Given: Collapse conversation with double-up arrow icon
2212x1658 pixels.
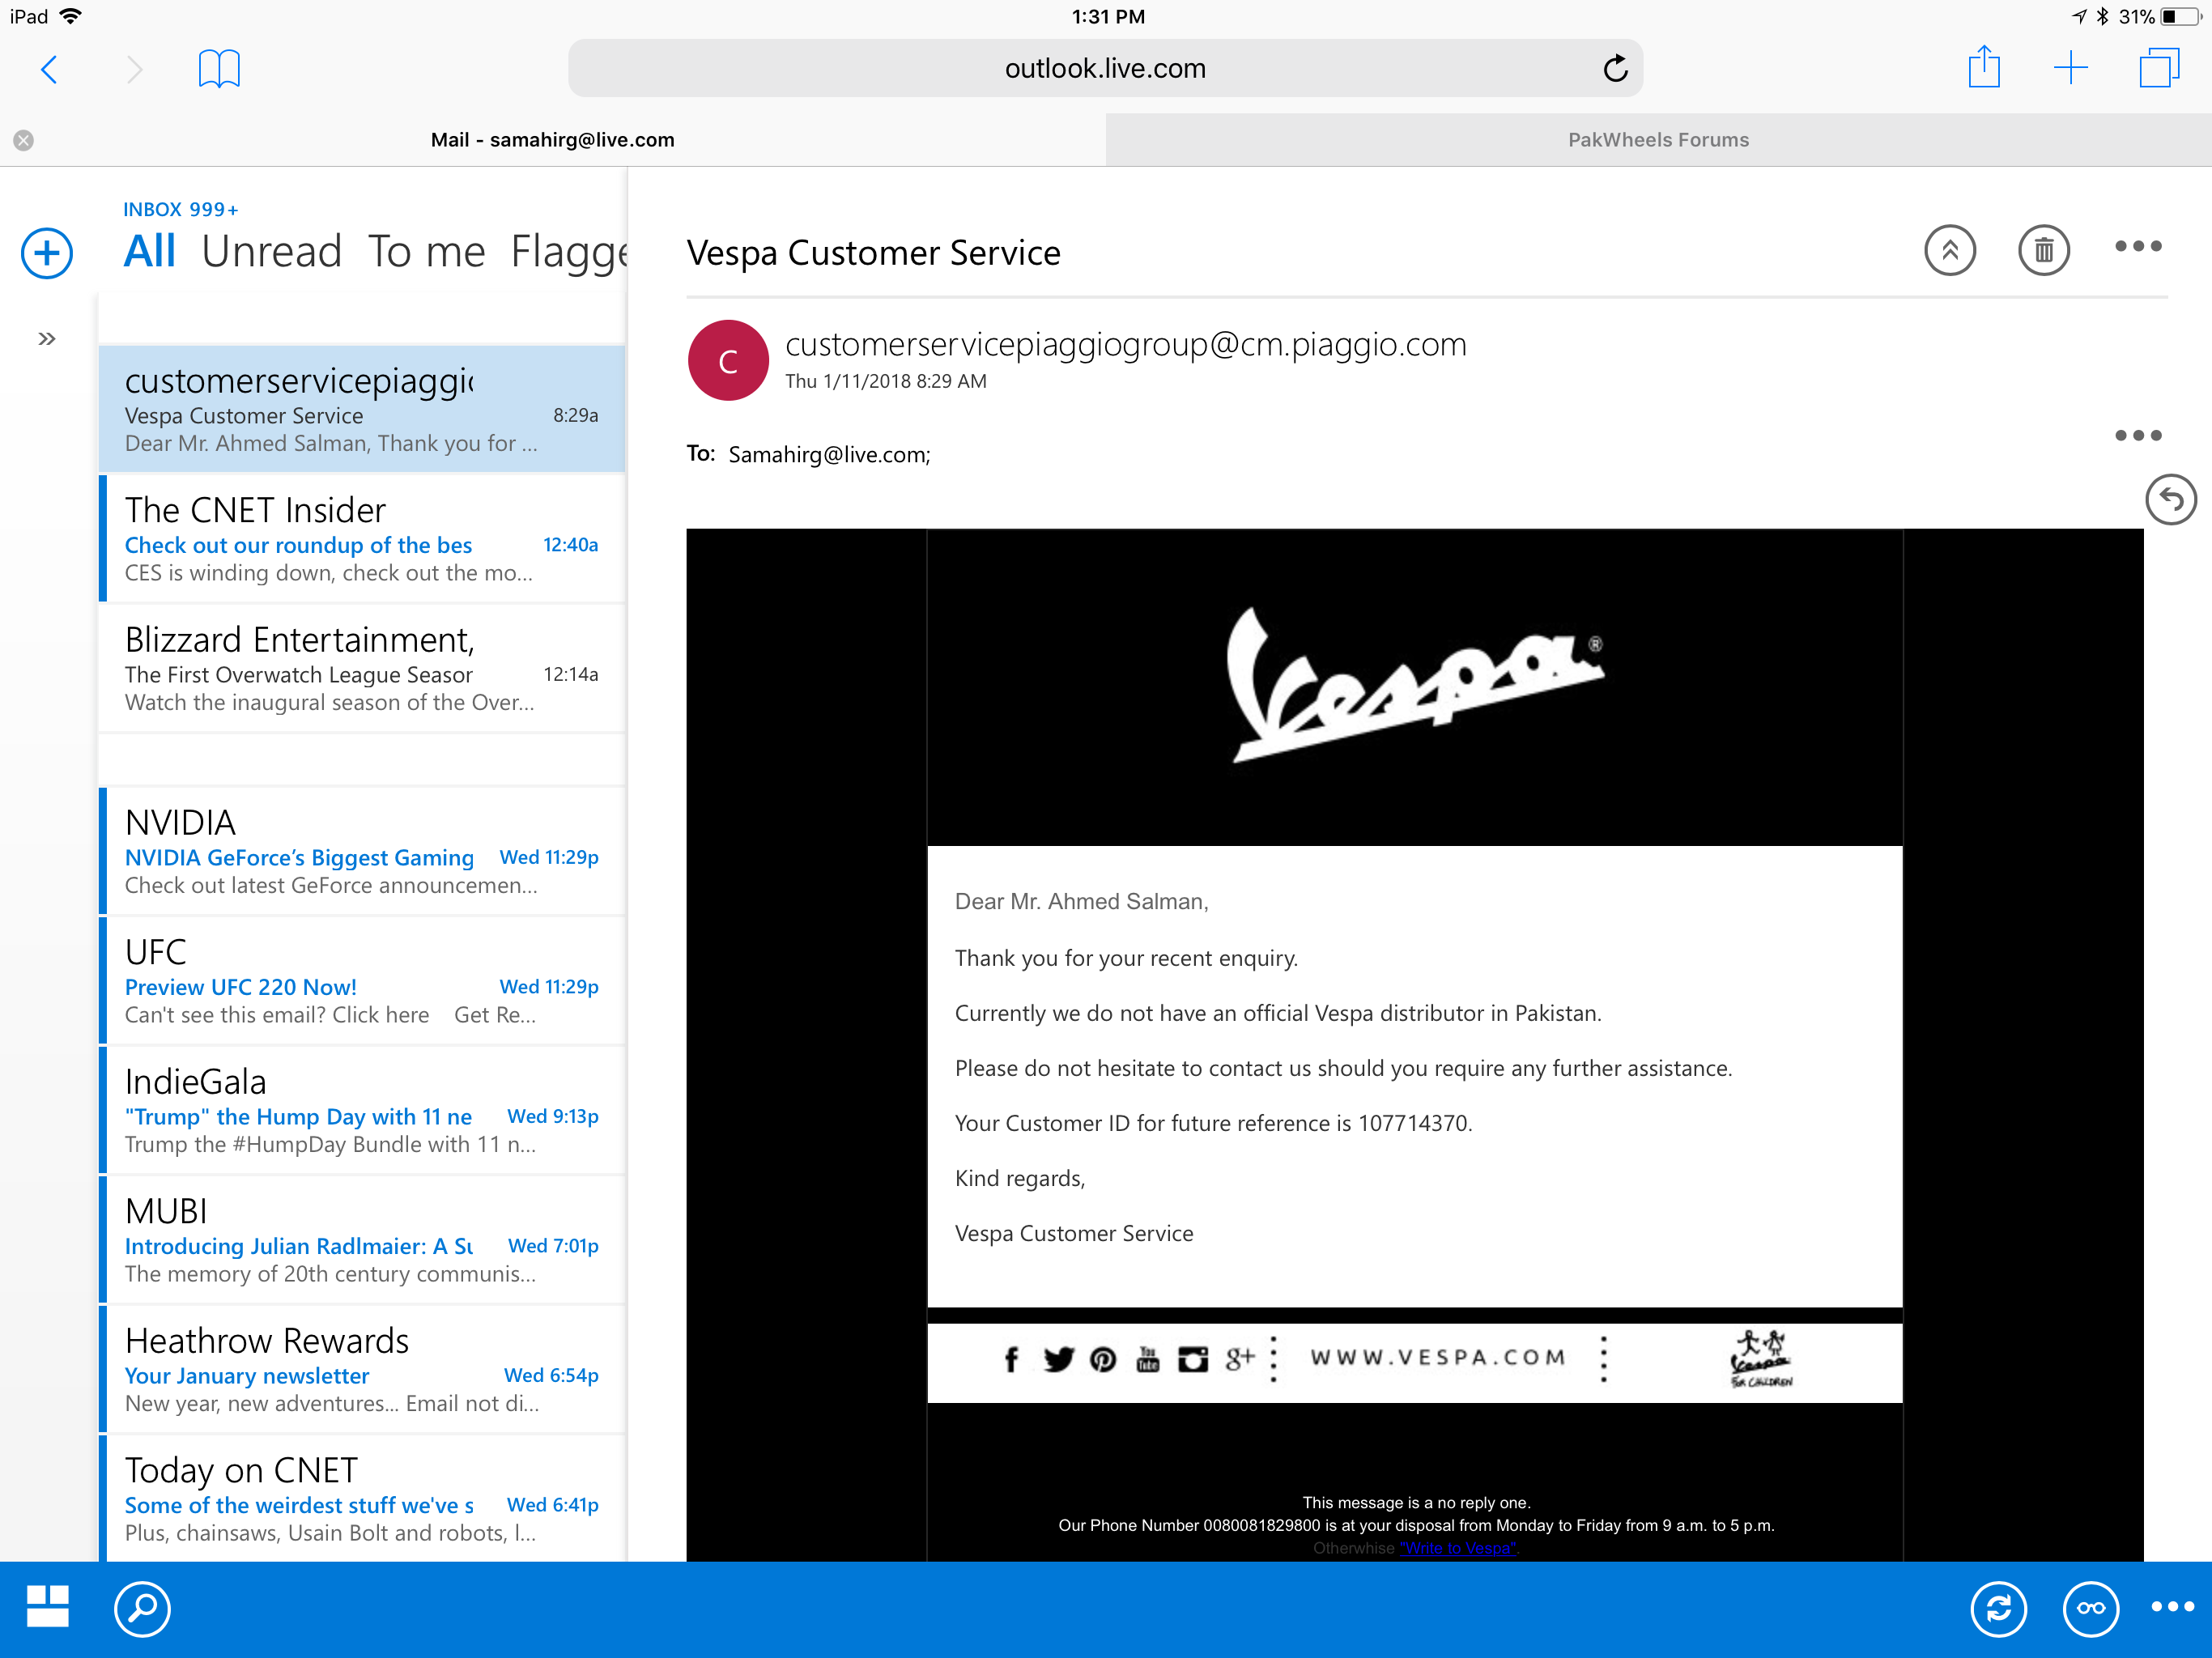Looking at the screenshot, I should pyautogui.click(x=1950, y=250).
